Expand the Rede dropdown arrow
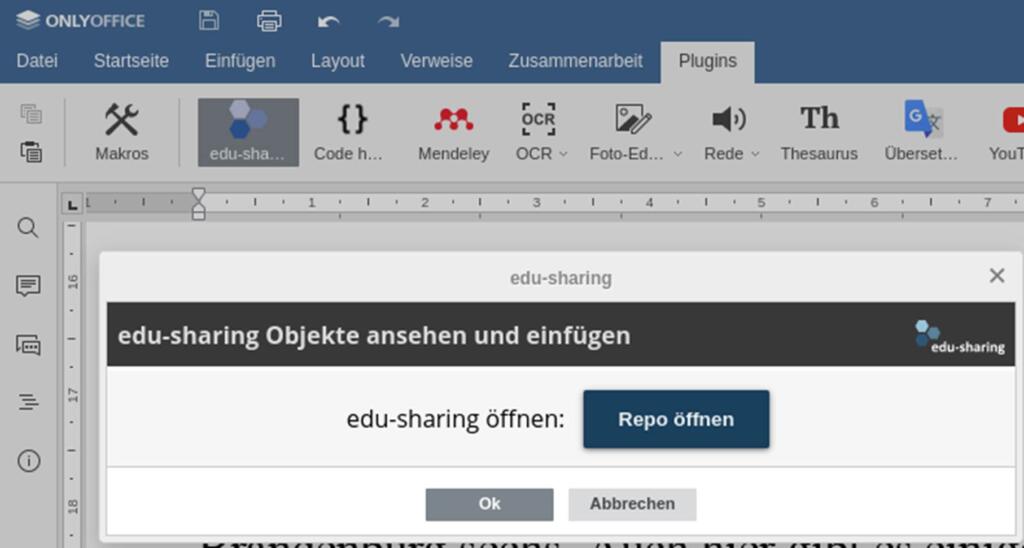 point(755,154)
